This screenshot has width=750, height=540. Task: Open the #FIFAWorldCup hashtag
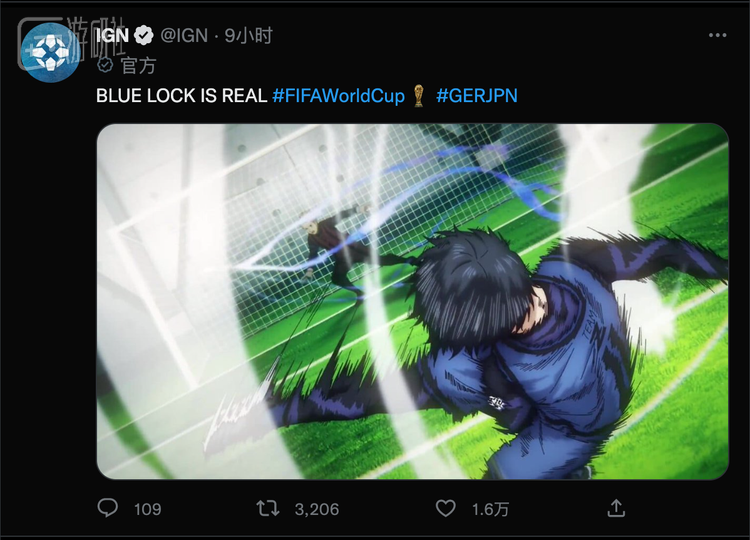click(x=339, y=96)
